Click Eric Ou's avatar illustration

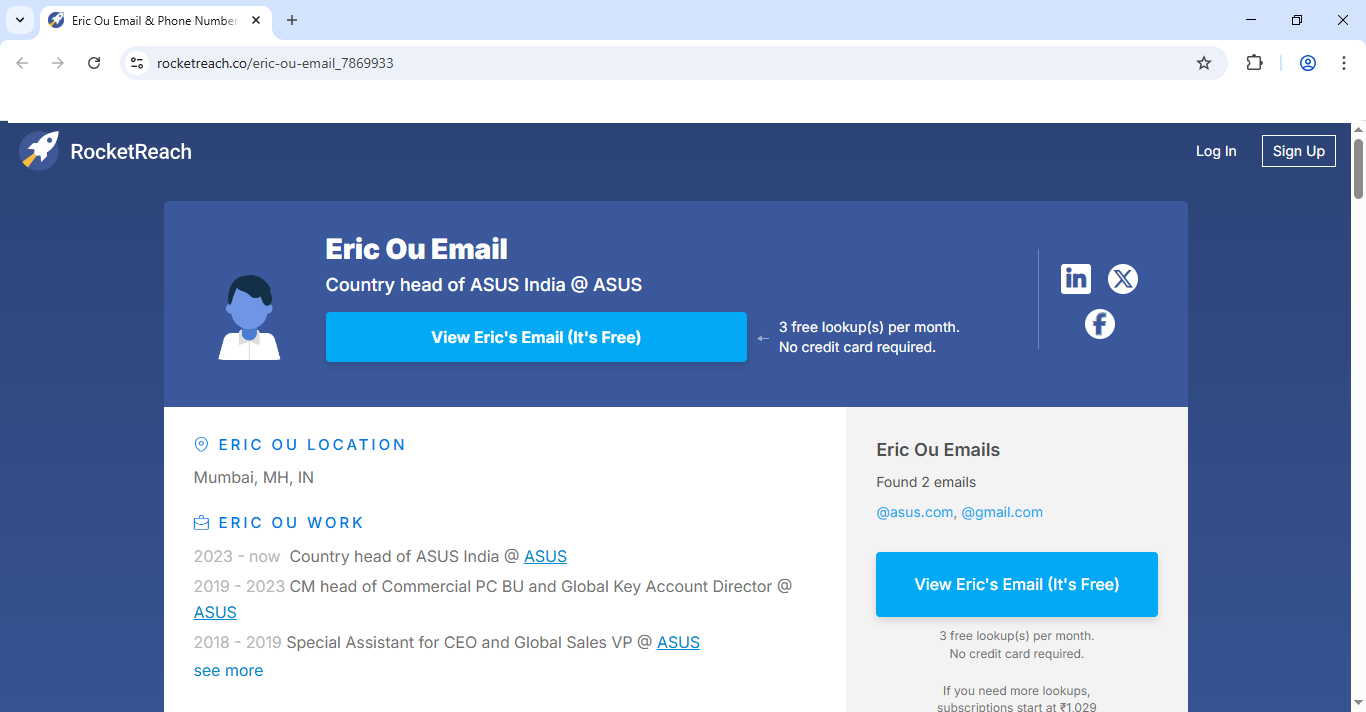[x=249, y=317]
